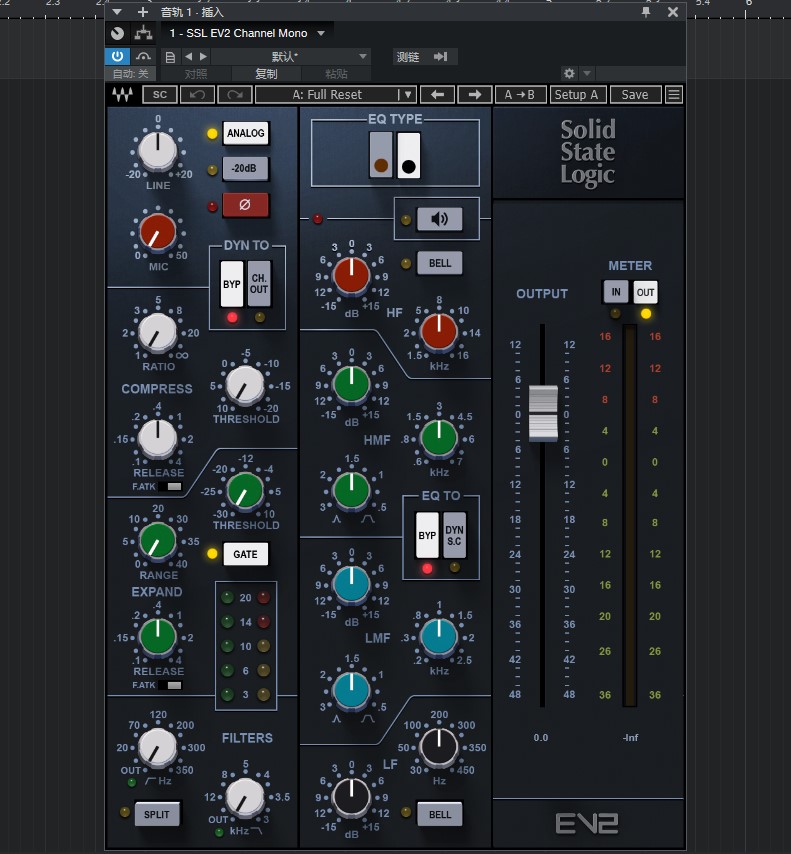This screenshot has height=854, width=791.
Task: Click the 测链 sidechain label
Action: coord(408,57)
